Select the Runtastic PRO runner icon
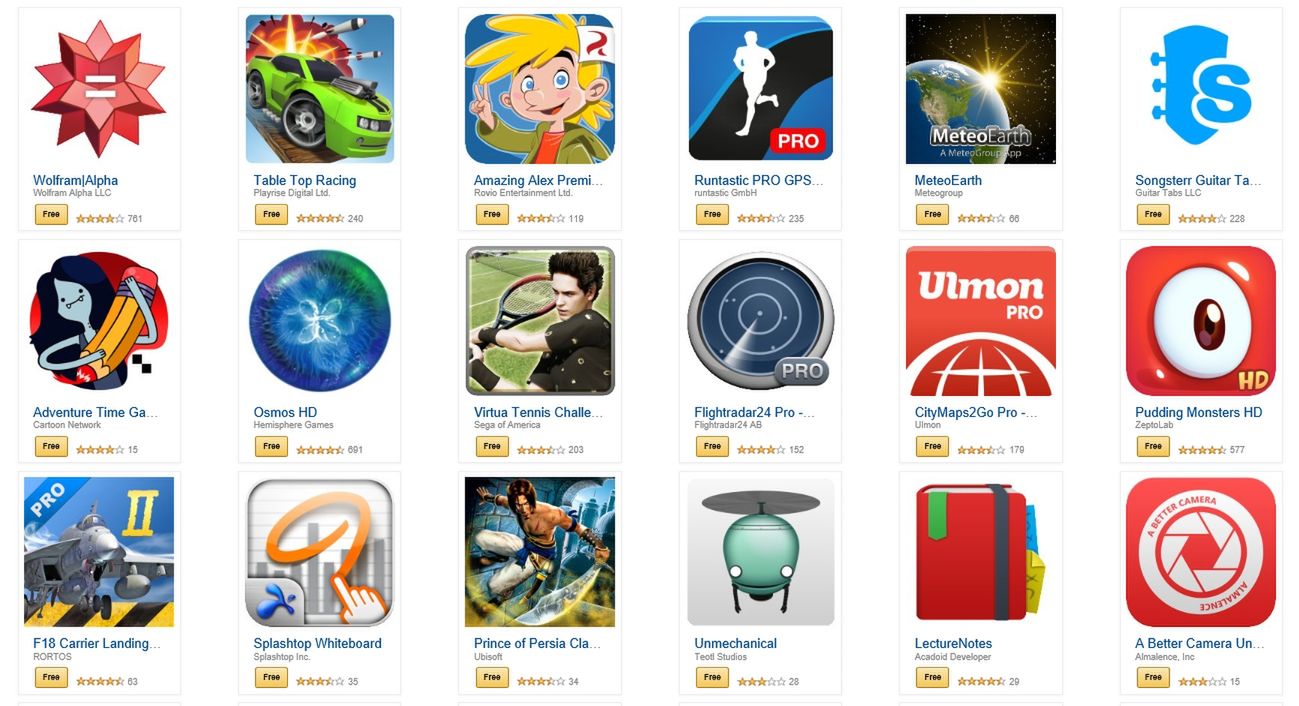Image resolution: width=1299 pixels, height=706 pixels. pos(761,89)
